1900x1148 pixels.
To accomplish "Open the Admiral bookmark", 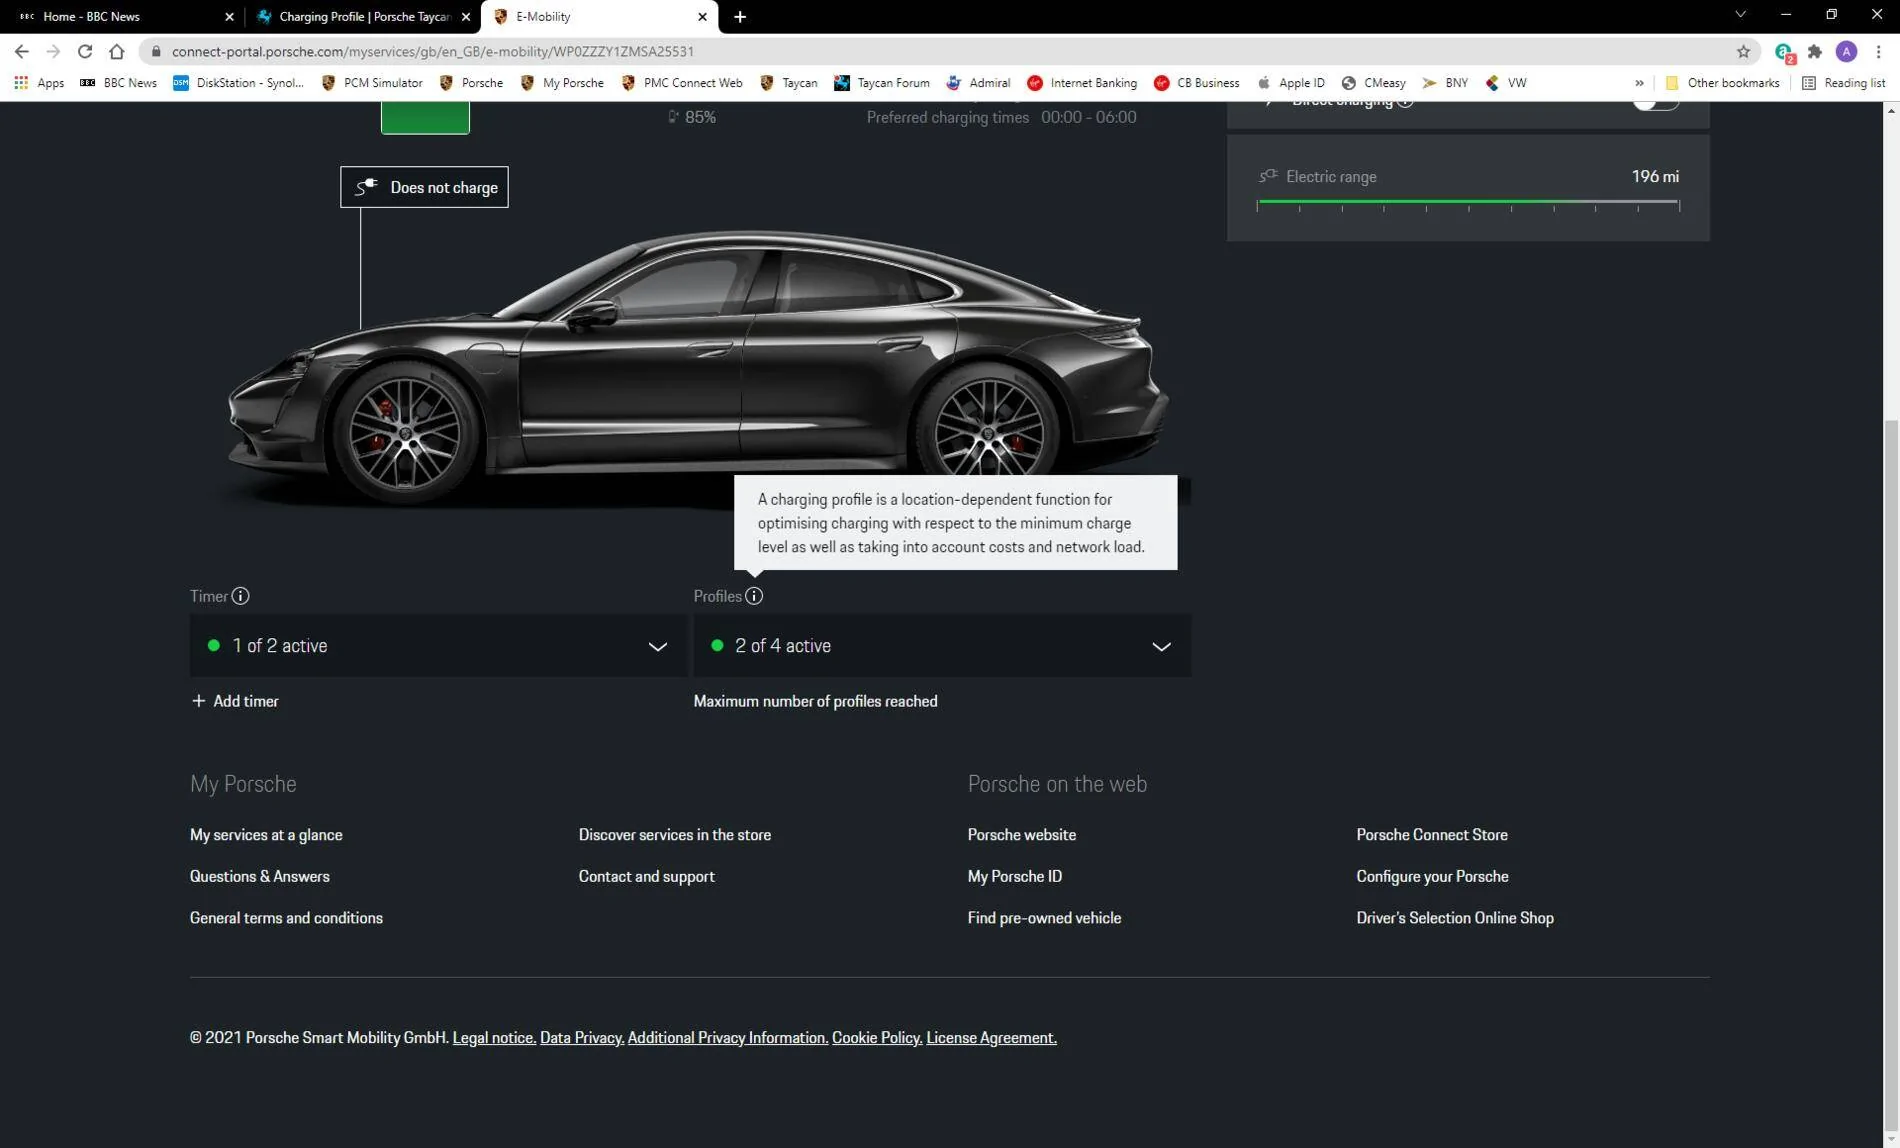I will pos(977,83).
